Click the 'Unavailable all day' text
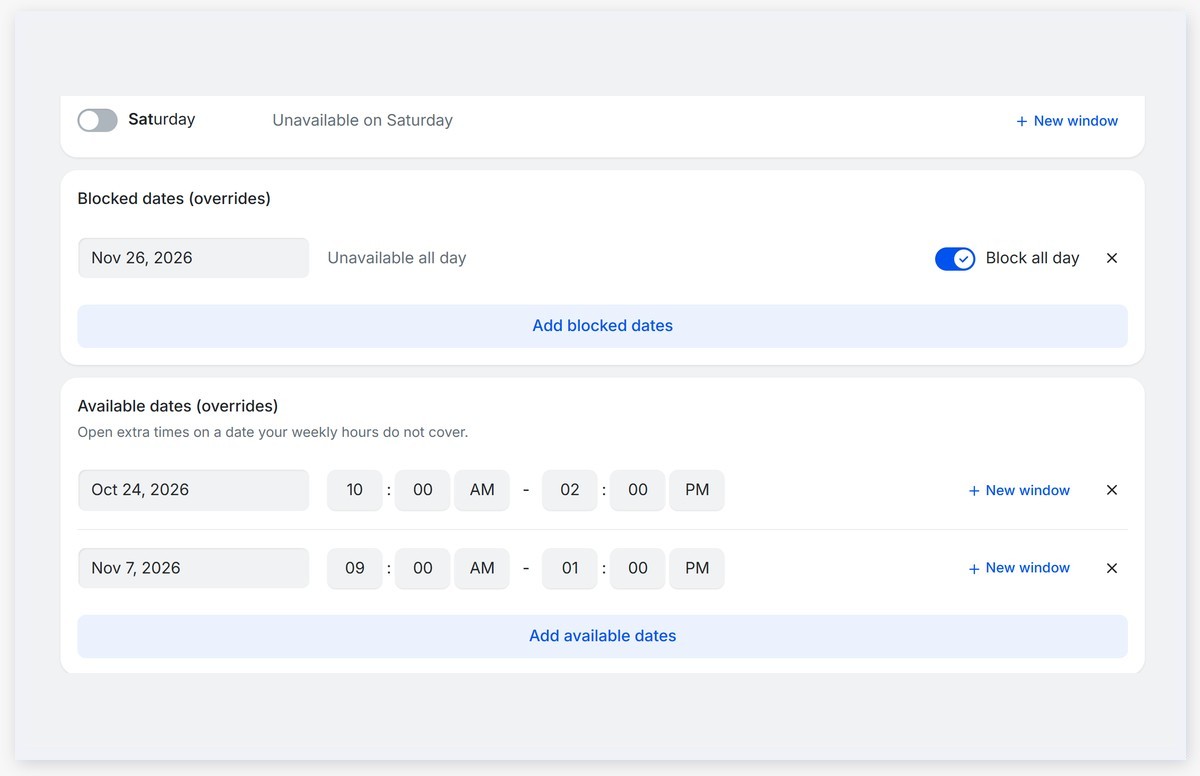This screenshot has height=776, width=1200. 397,258
